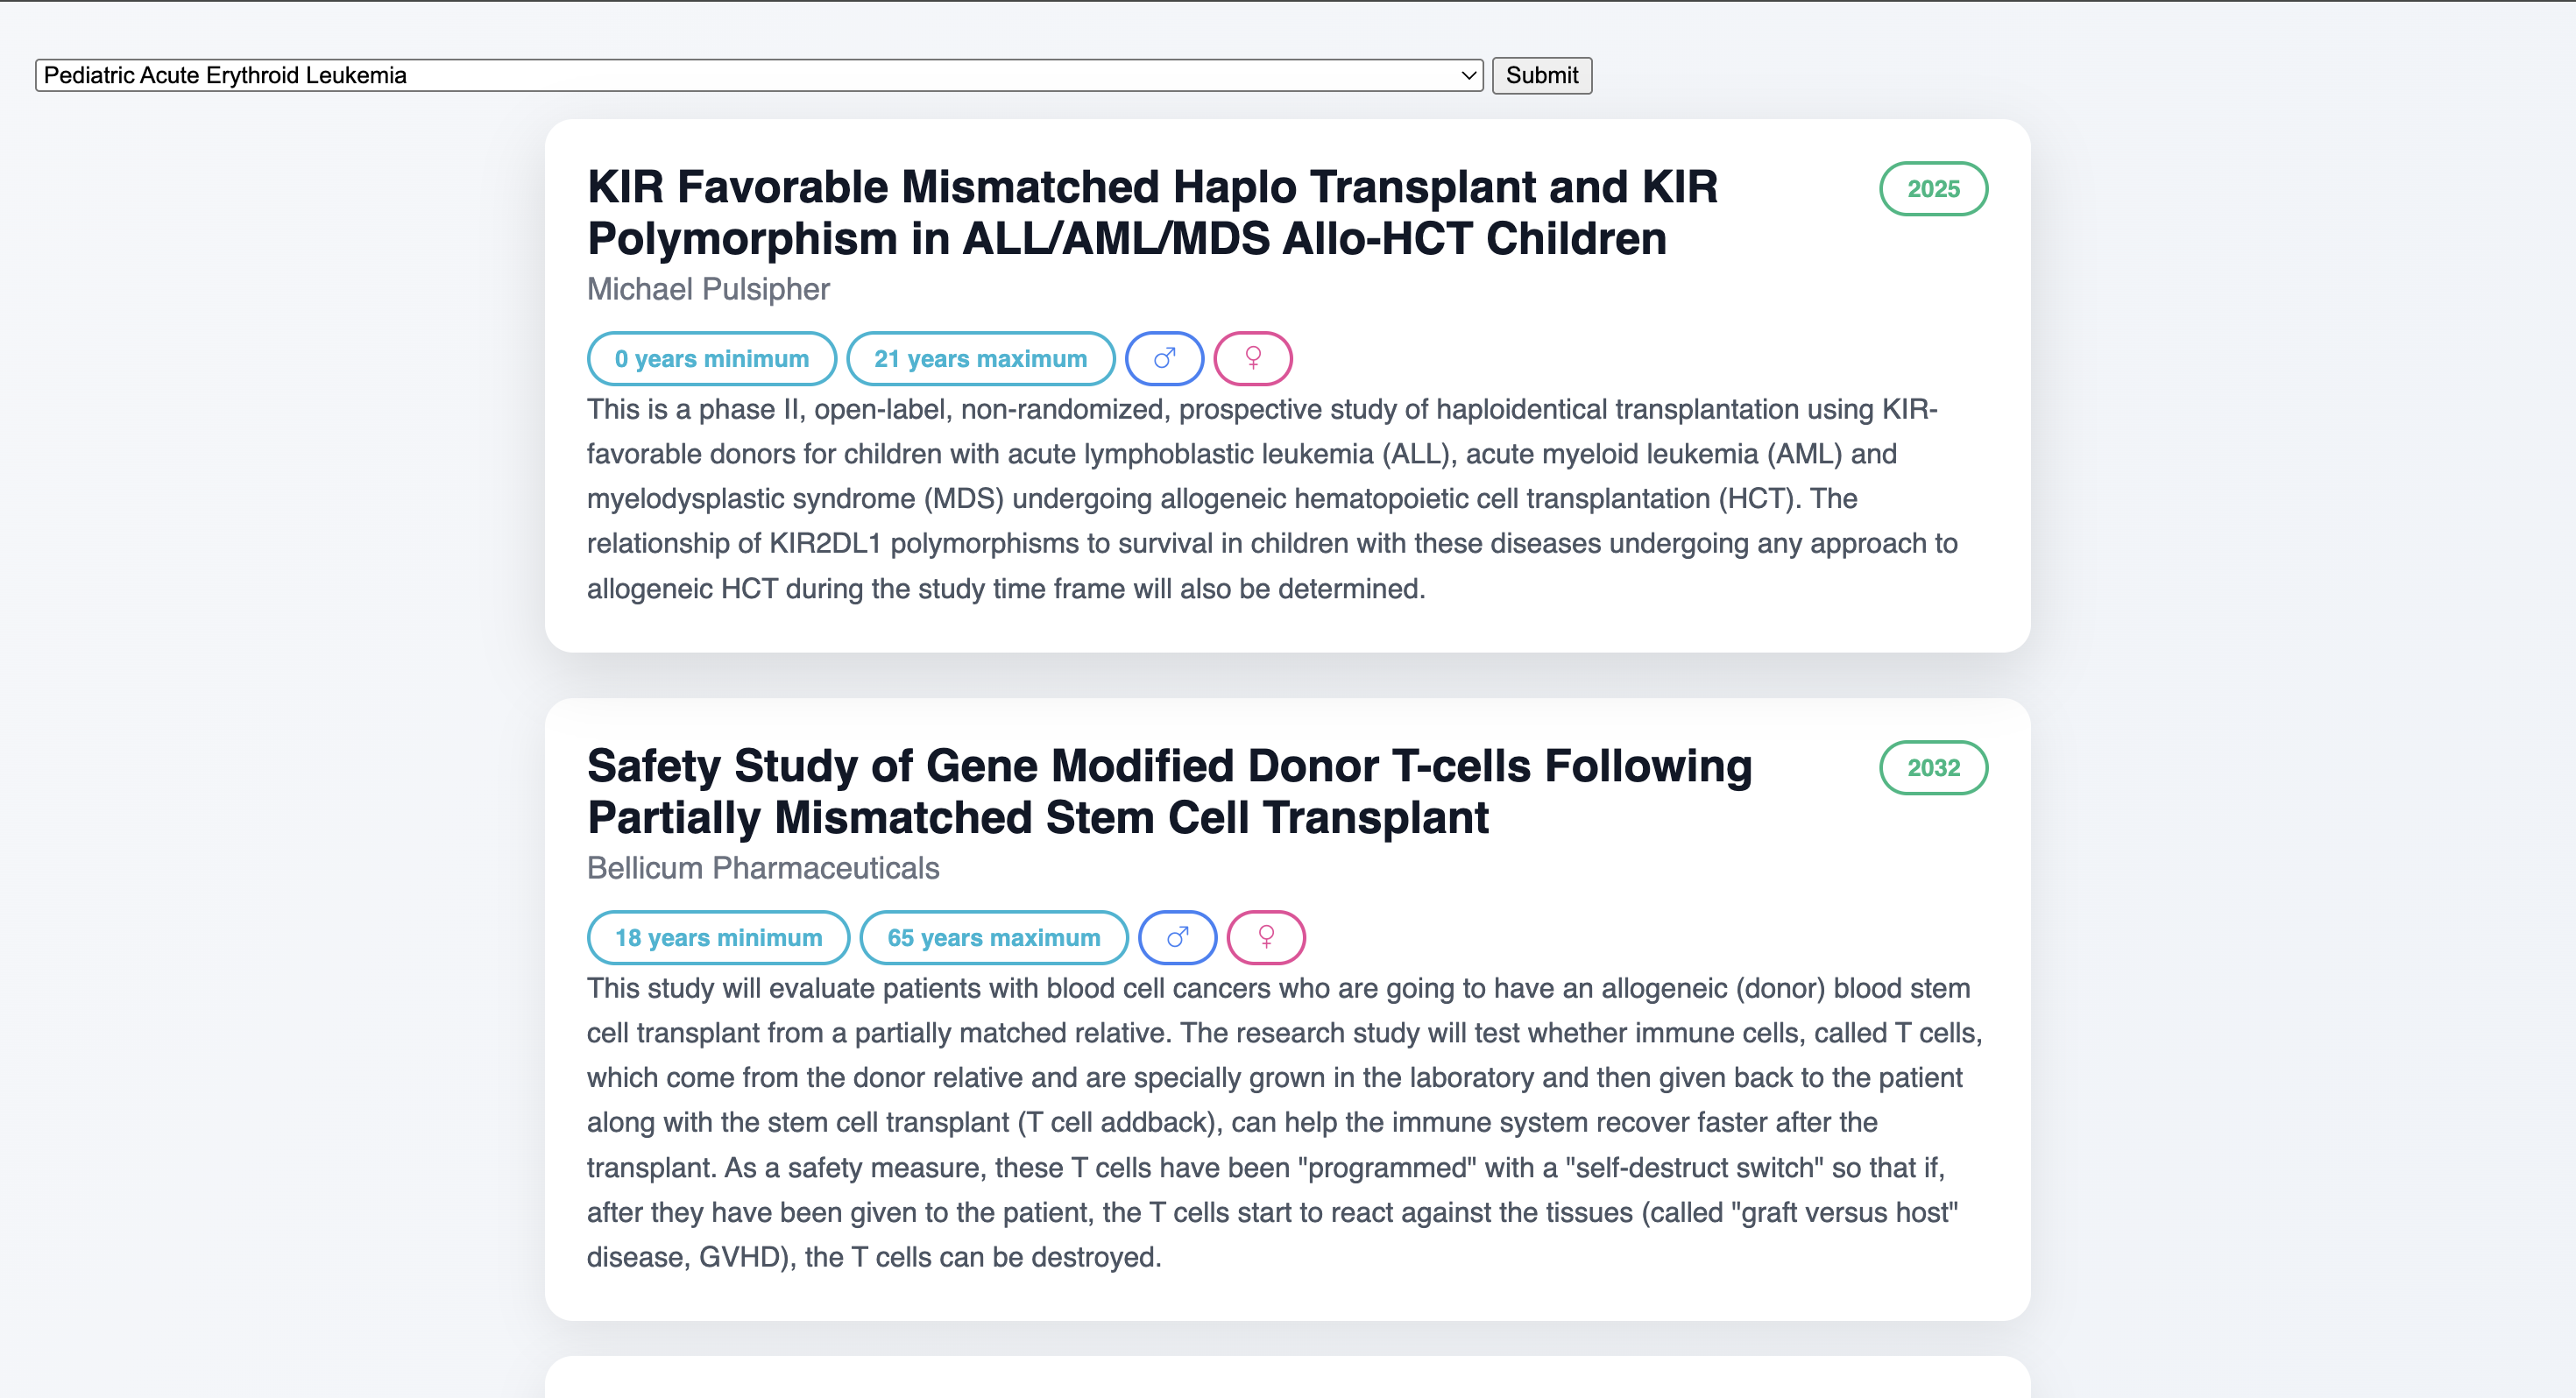Click the Submit button
This screenshot has width=2576, height=1398.
[1541, 75]
